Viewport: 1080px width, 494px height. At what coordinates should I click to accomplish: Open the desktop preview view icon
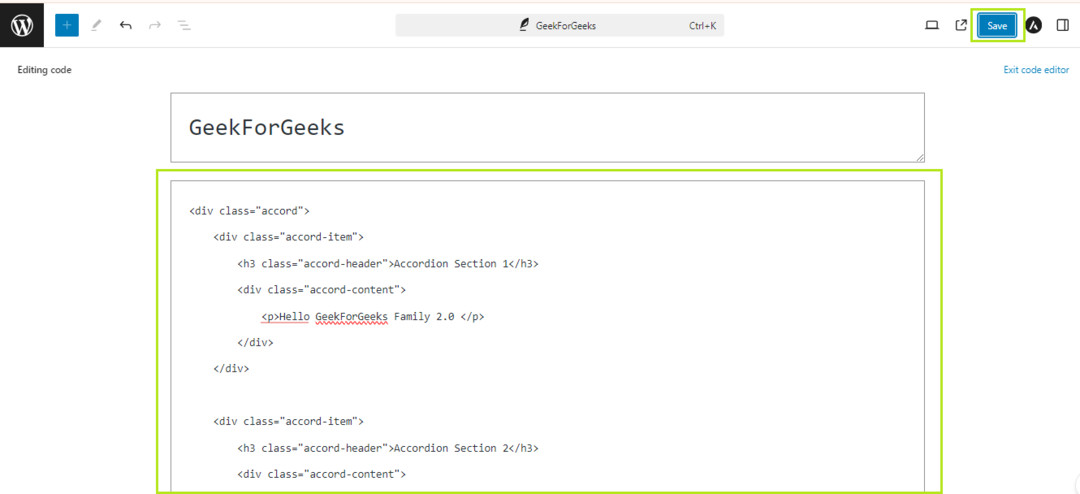pos(932,25)
